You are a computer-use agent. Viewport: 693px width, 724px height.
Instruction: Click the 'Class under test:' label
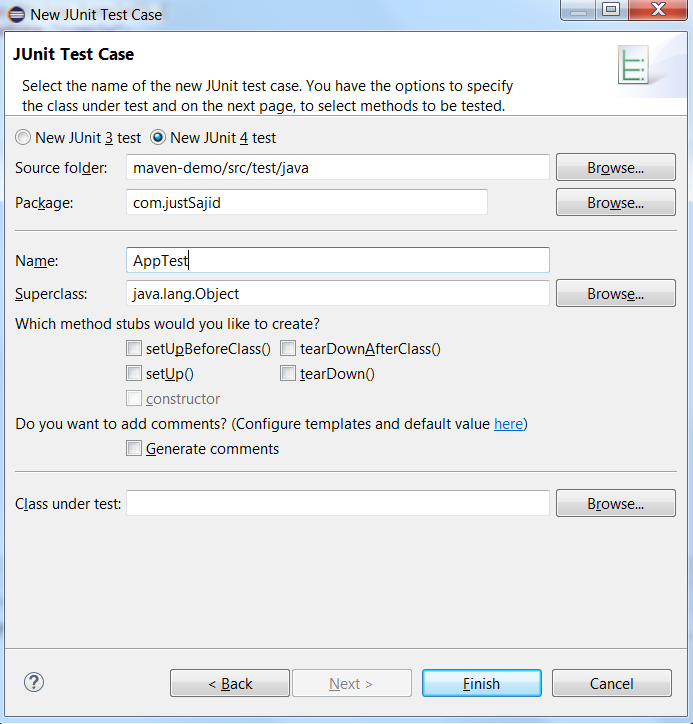click(x=68, y=504)
